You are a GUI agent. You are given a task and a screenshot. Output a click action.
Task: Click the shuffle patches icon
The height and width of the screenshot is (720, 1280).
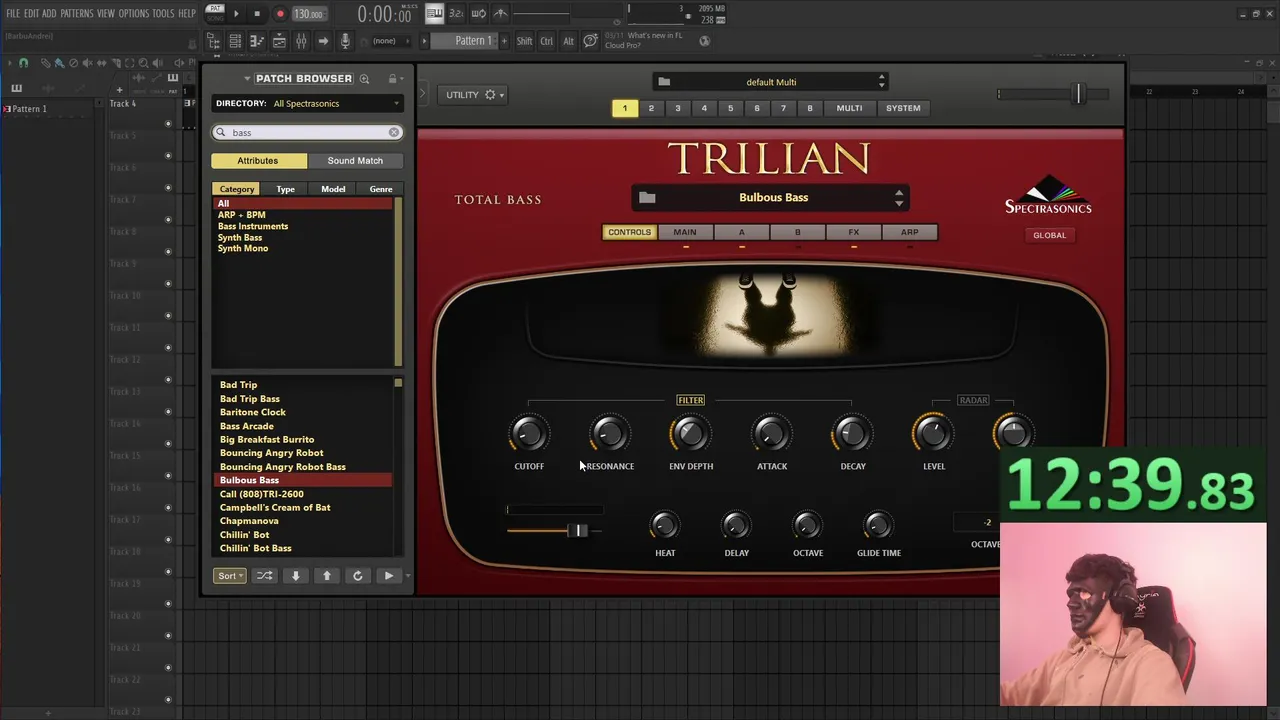(264, 575)
